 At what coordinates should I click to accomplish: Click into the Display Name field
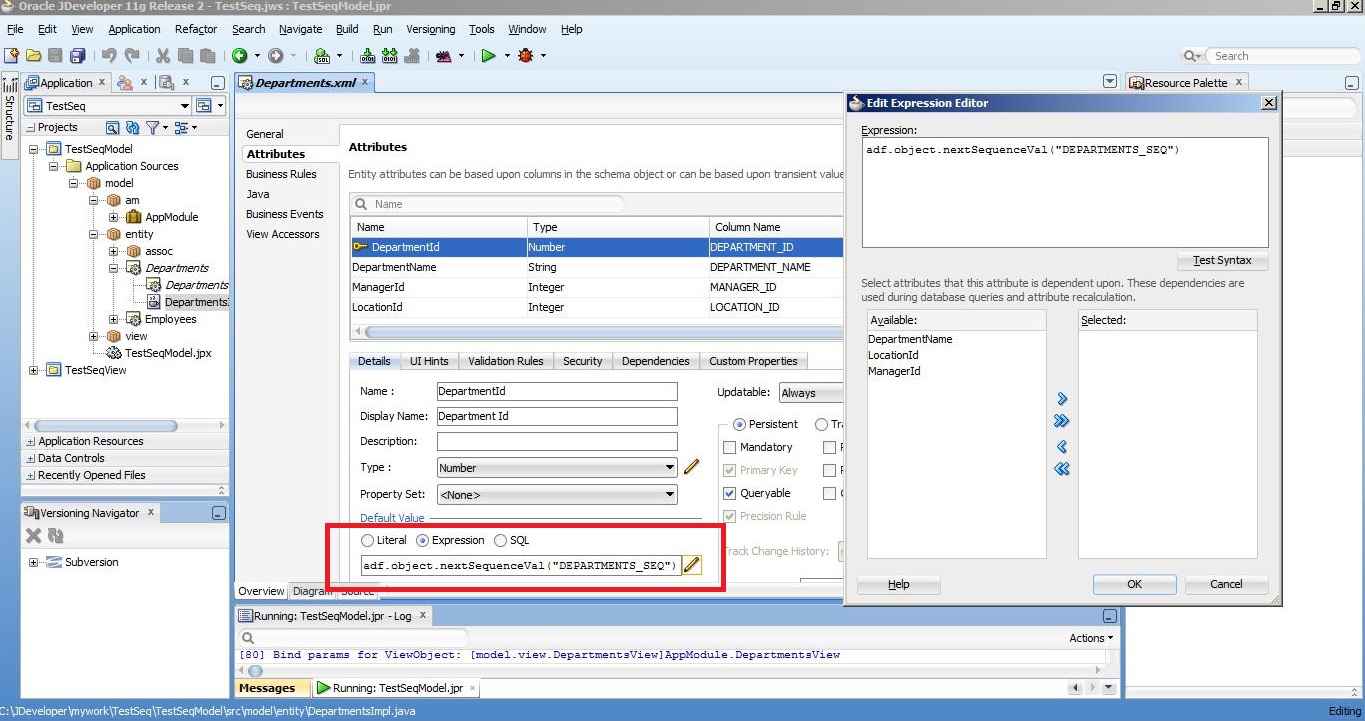point(557,416)
